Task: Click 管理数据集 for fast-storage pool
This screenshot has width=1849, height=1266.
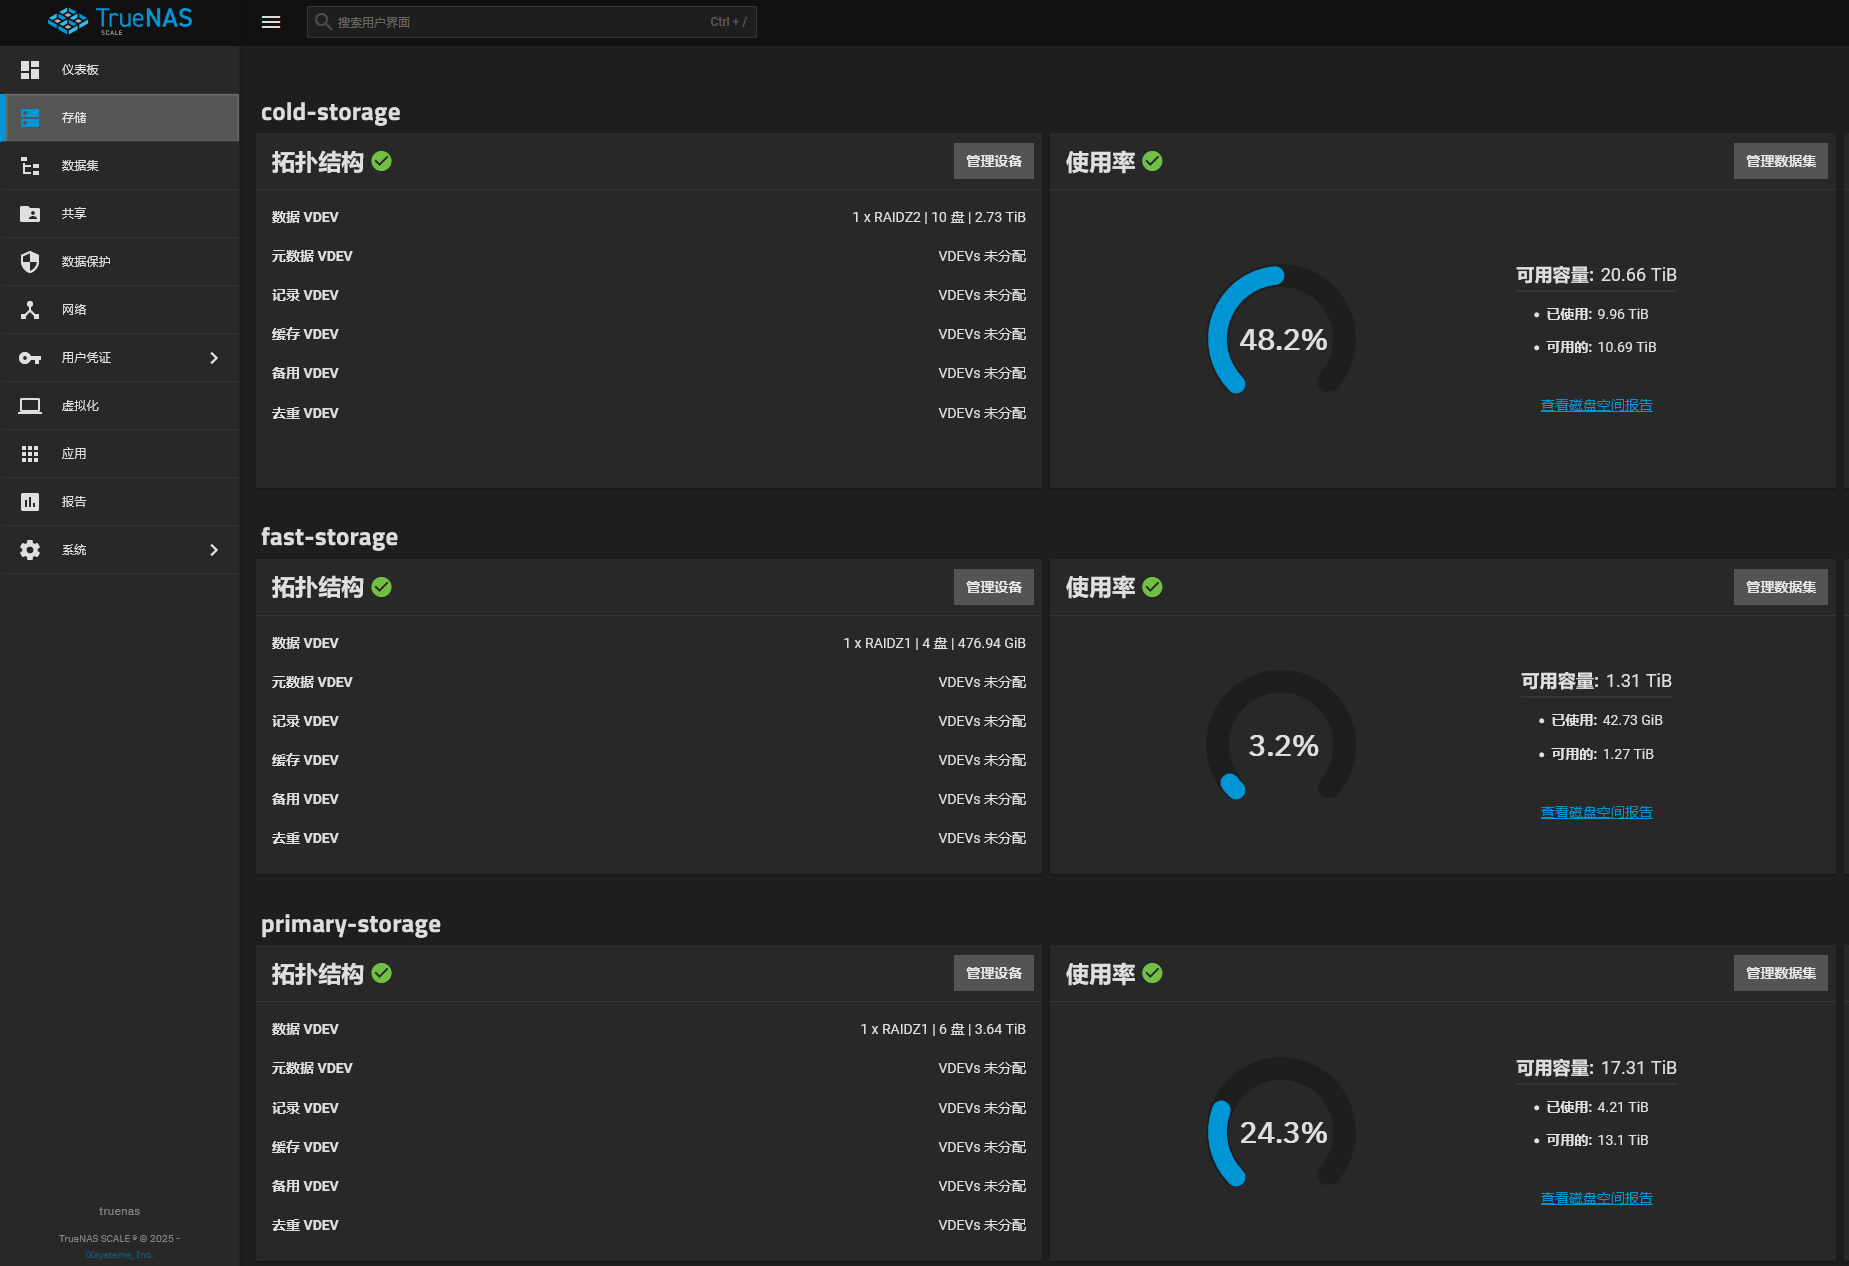Action: tap(1780, 587)
